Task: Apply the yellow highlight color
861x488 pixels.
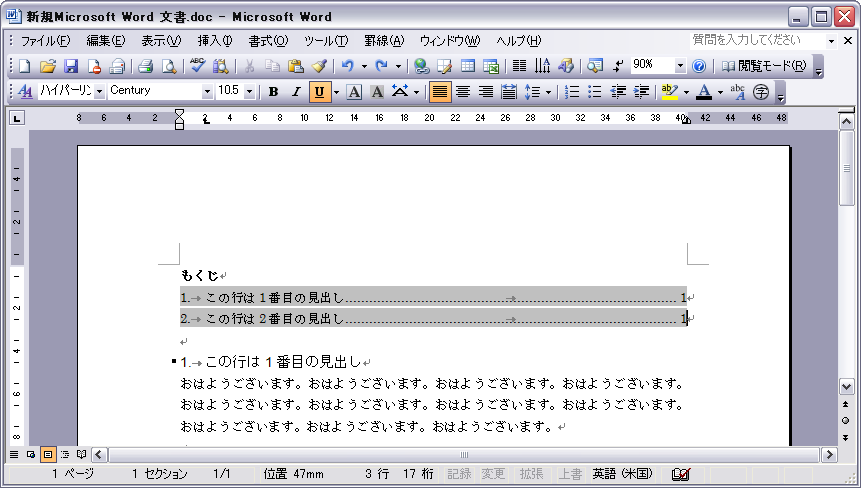Action: (x=670, y=92)
